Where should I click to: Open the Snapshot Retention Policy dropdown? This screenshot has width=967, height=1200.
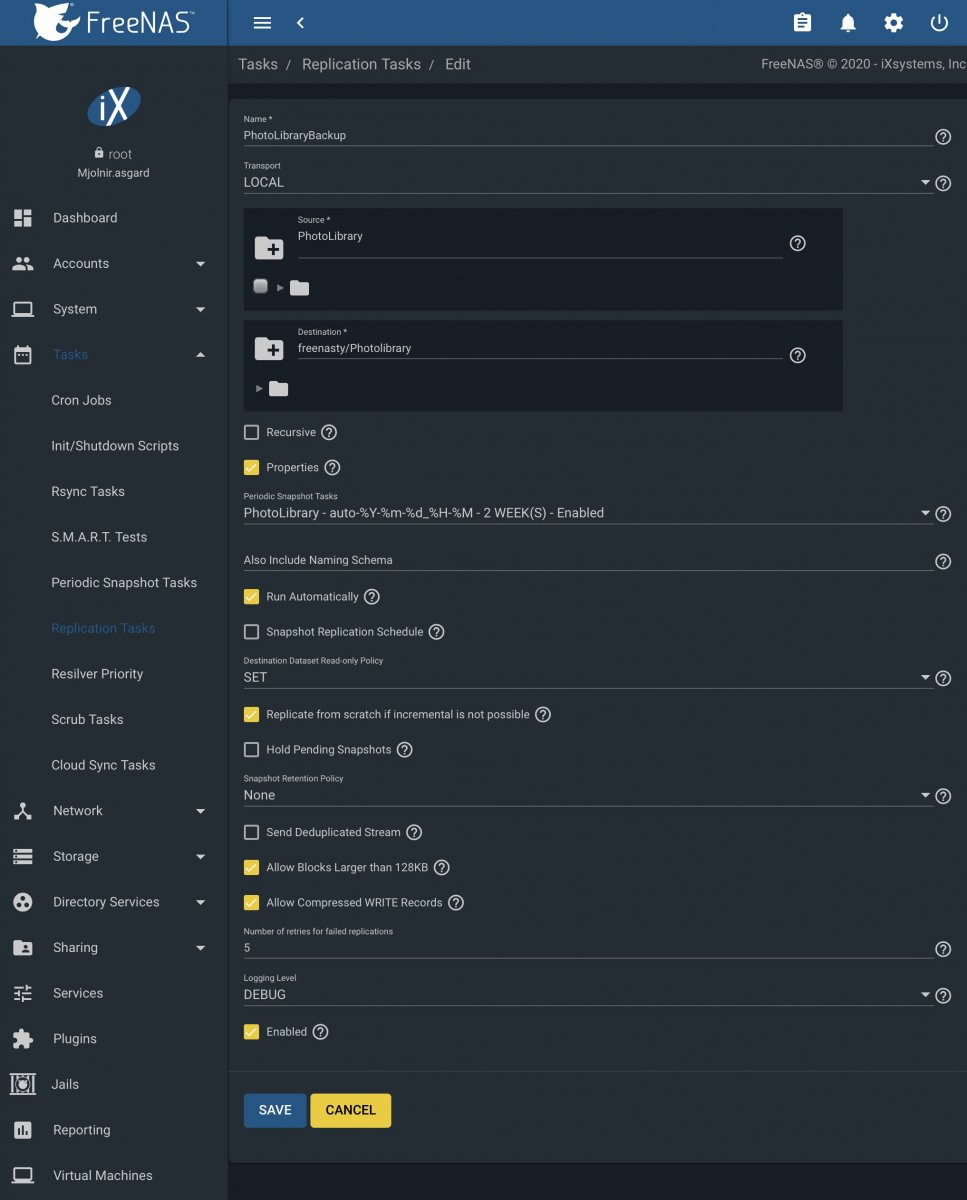click(x=588, y=795)
